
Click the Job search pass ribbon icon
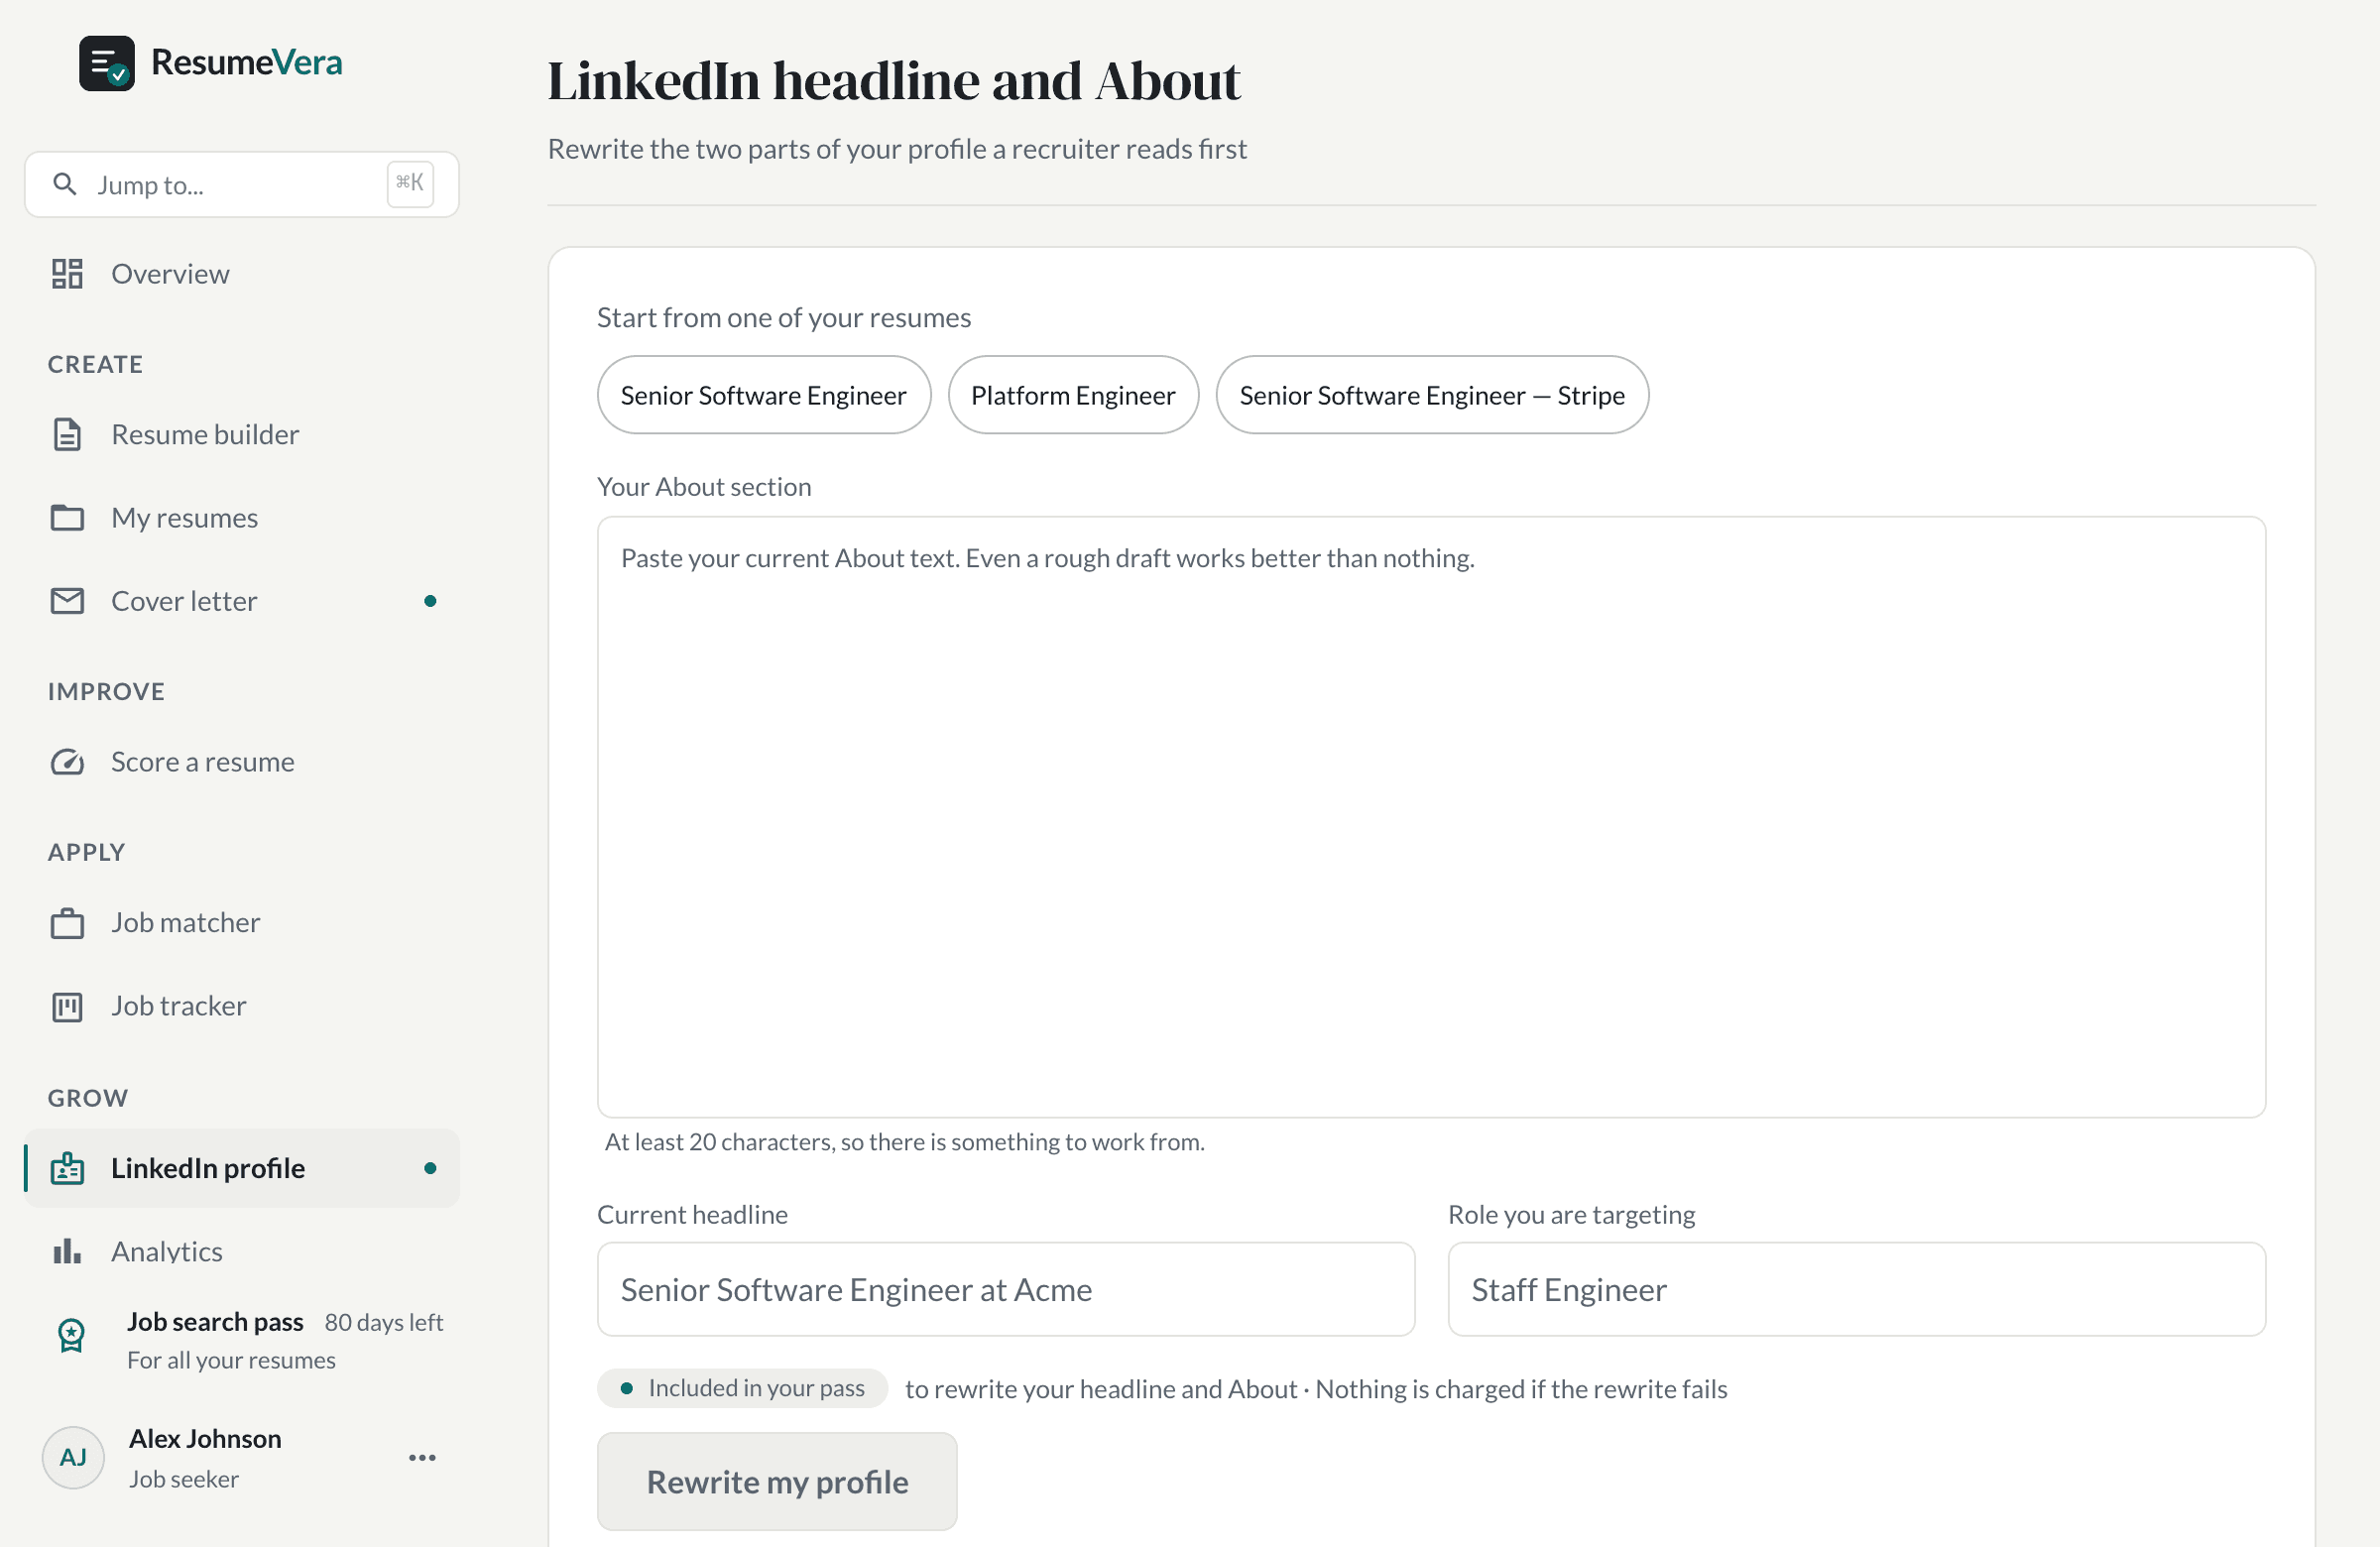tap(71, 1334)
